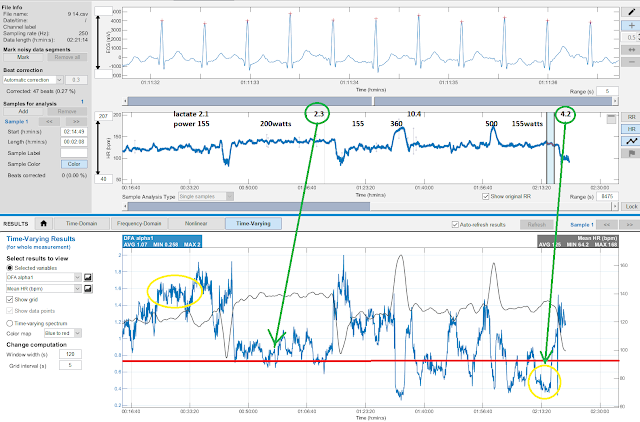Go to previous sample with << in samples panel
Viewport: 640px width, 422px height.
click(49, 122)
